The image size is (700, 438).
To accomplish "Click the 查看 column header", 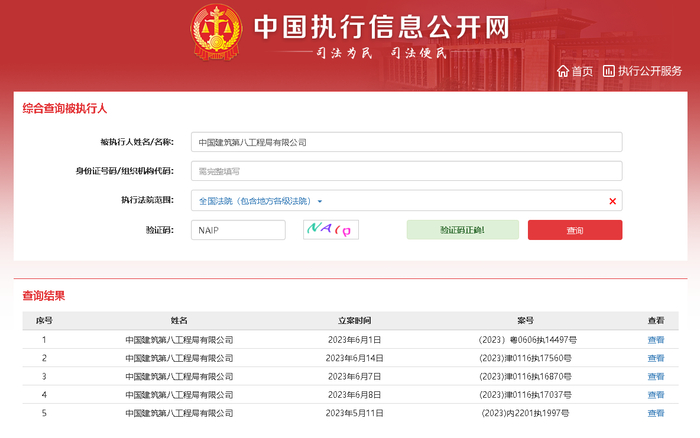I will point(656,321).
